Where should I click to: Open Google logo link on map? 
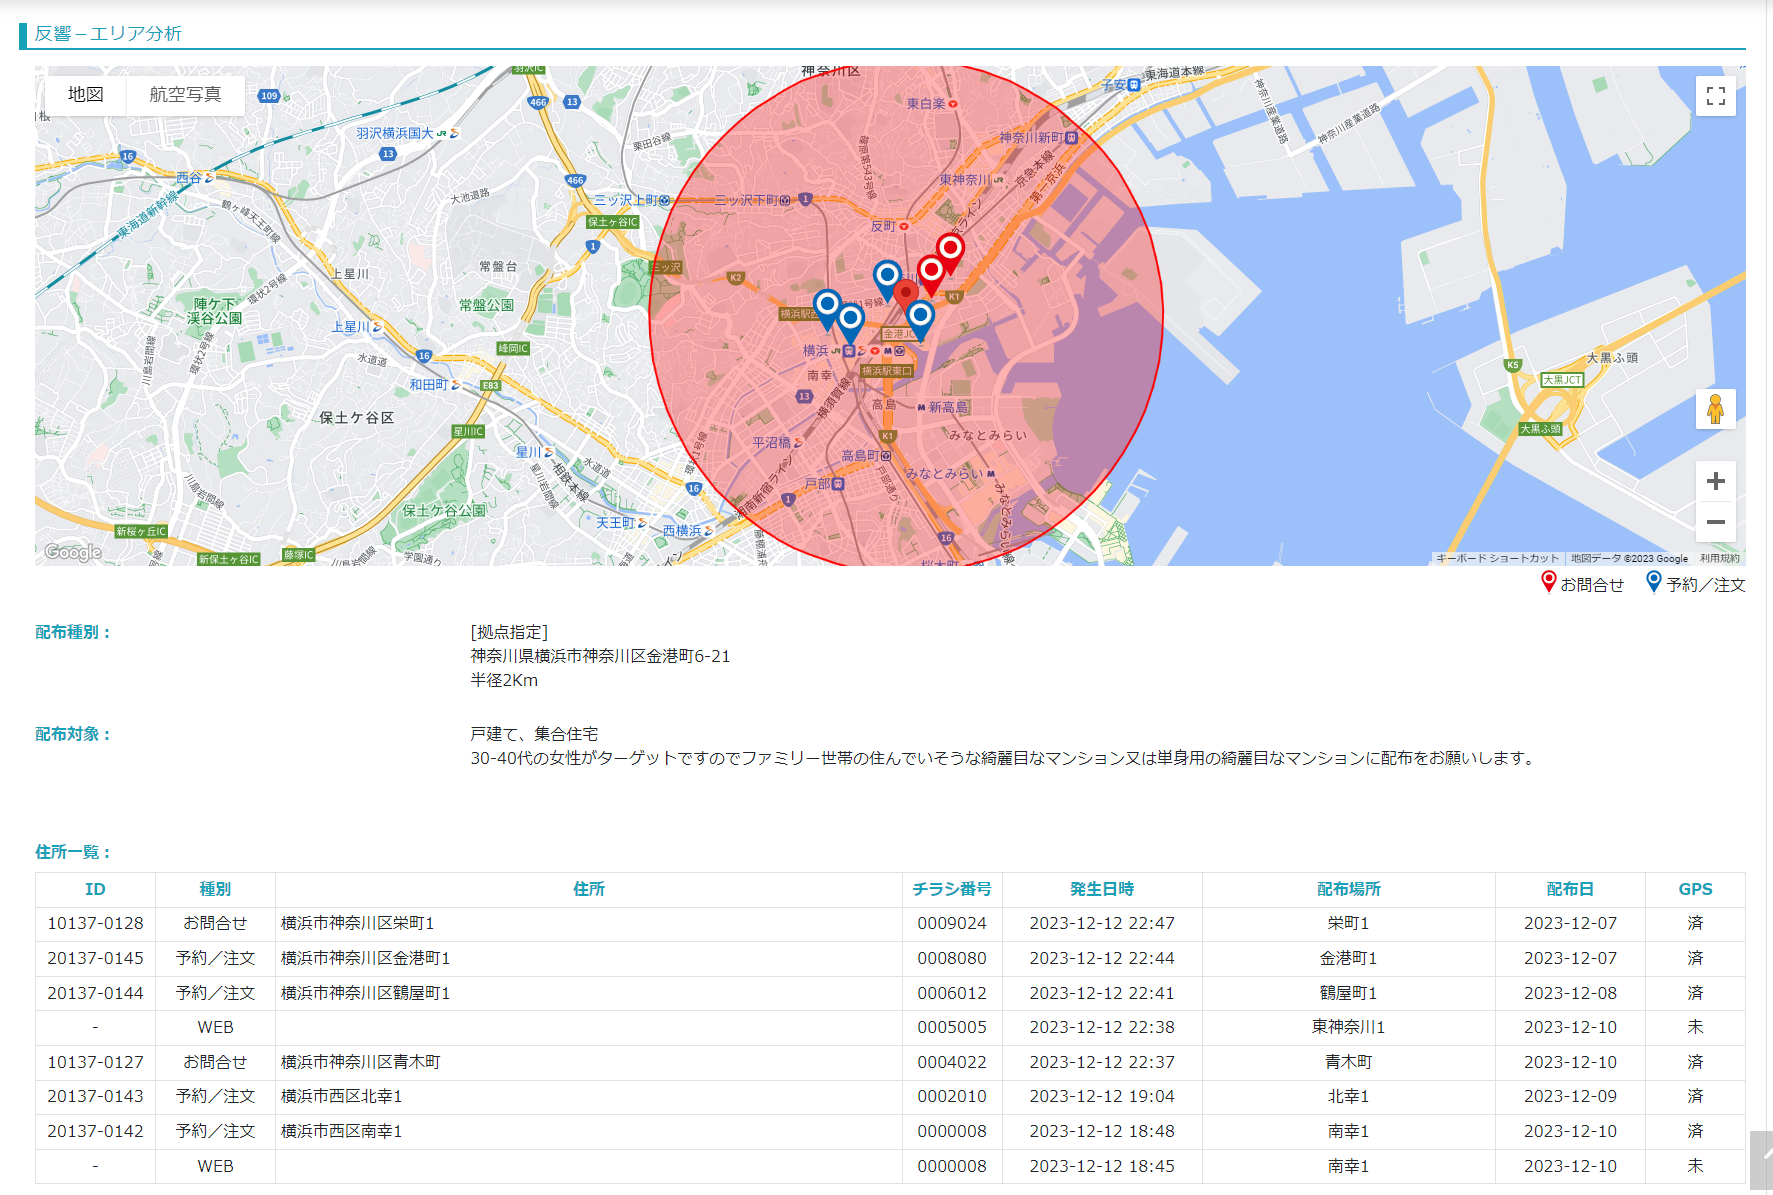click(x=73, y=552)
